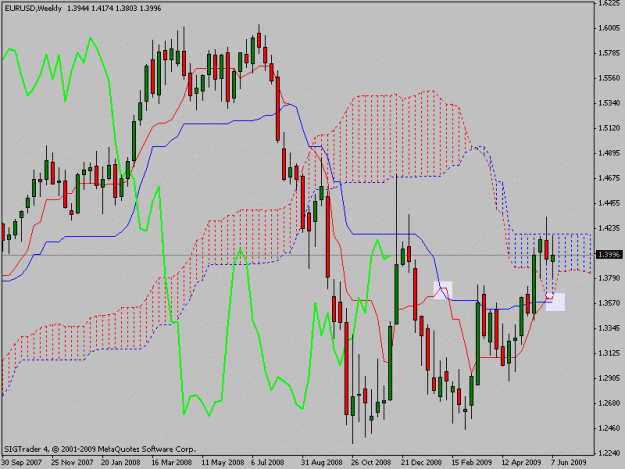The width and height of the screenshot is (625, 469).
Task: Click the price axis label 1.2460
Action: coord(609,428)
